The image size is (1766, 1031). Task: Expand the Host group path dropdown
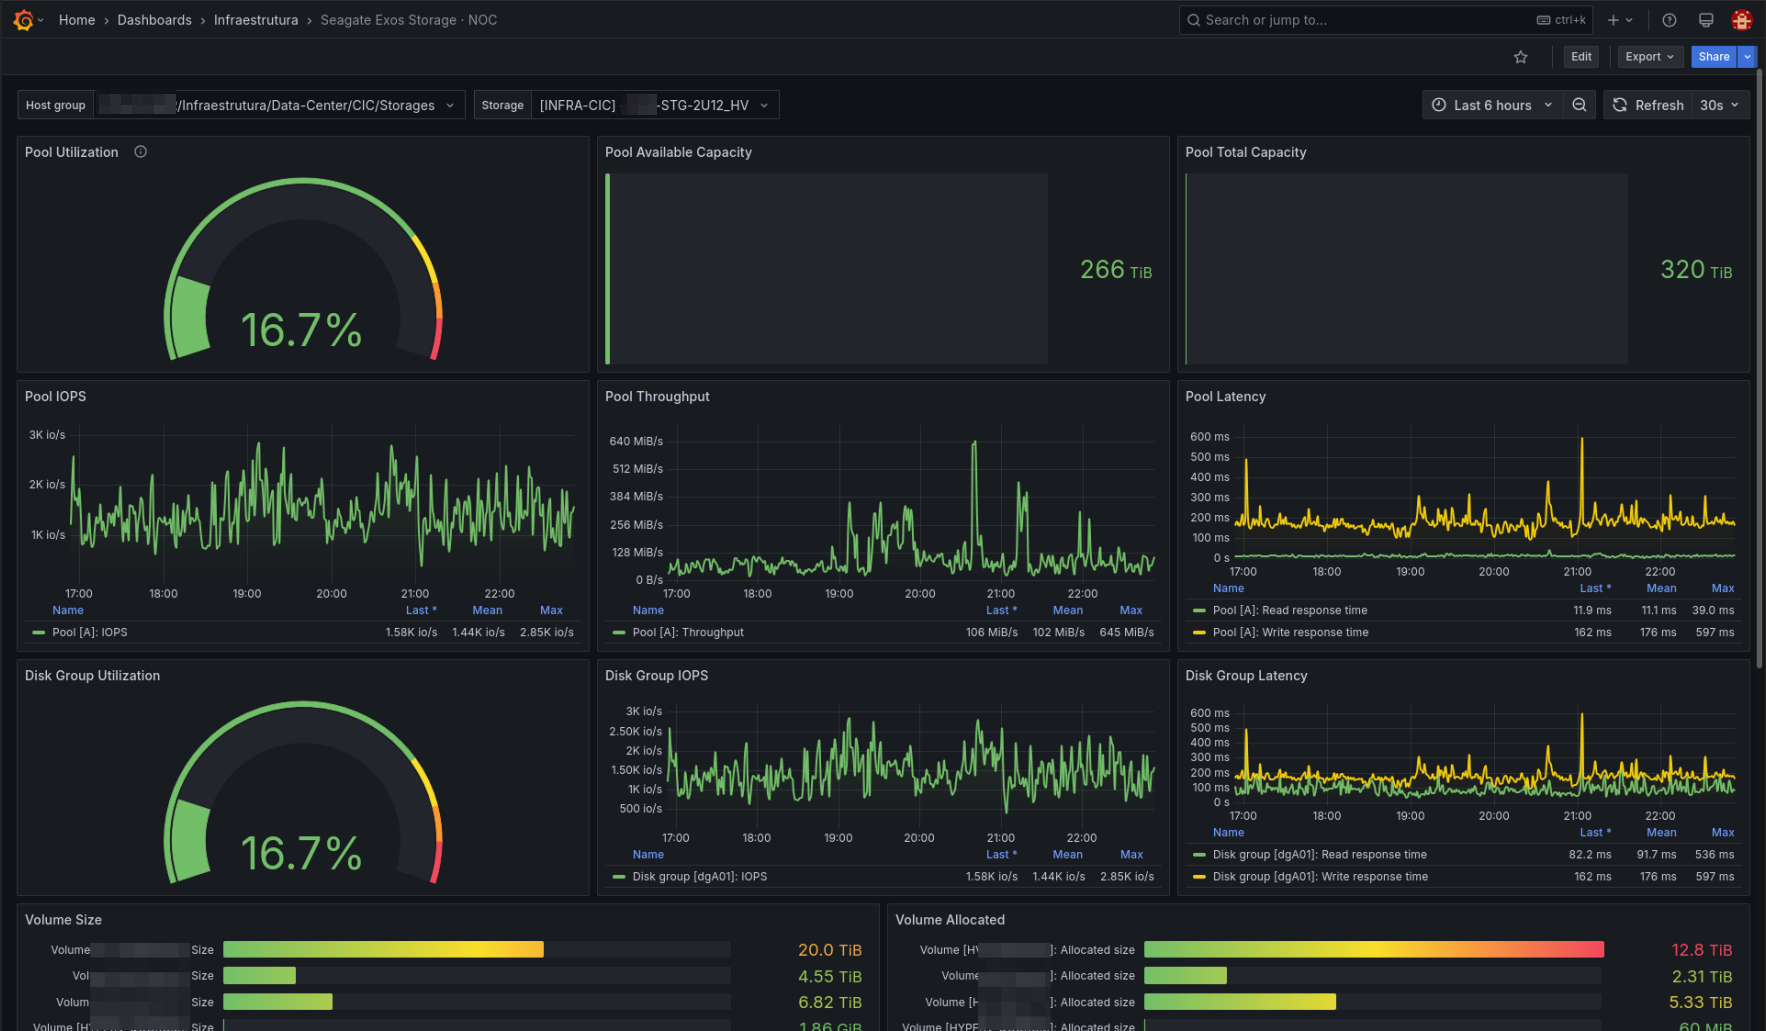(x=279, y=105)
